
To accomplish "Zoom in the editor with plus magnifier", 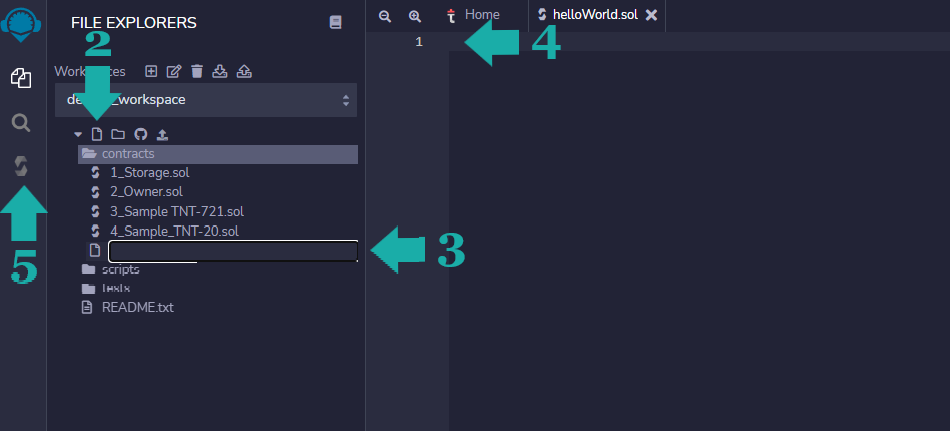I will click(x=415, y=15).
